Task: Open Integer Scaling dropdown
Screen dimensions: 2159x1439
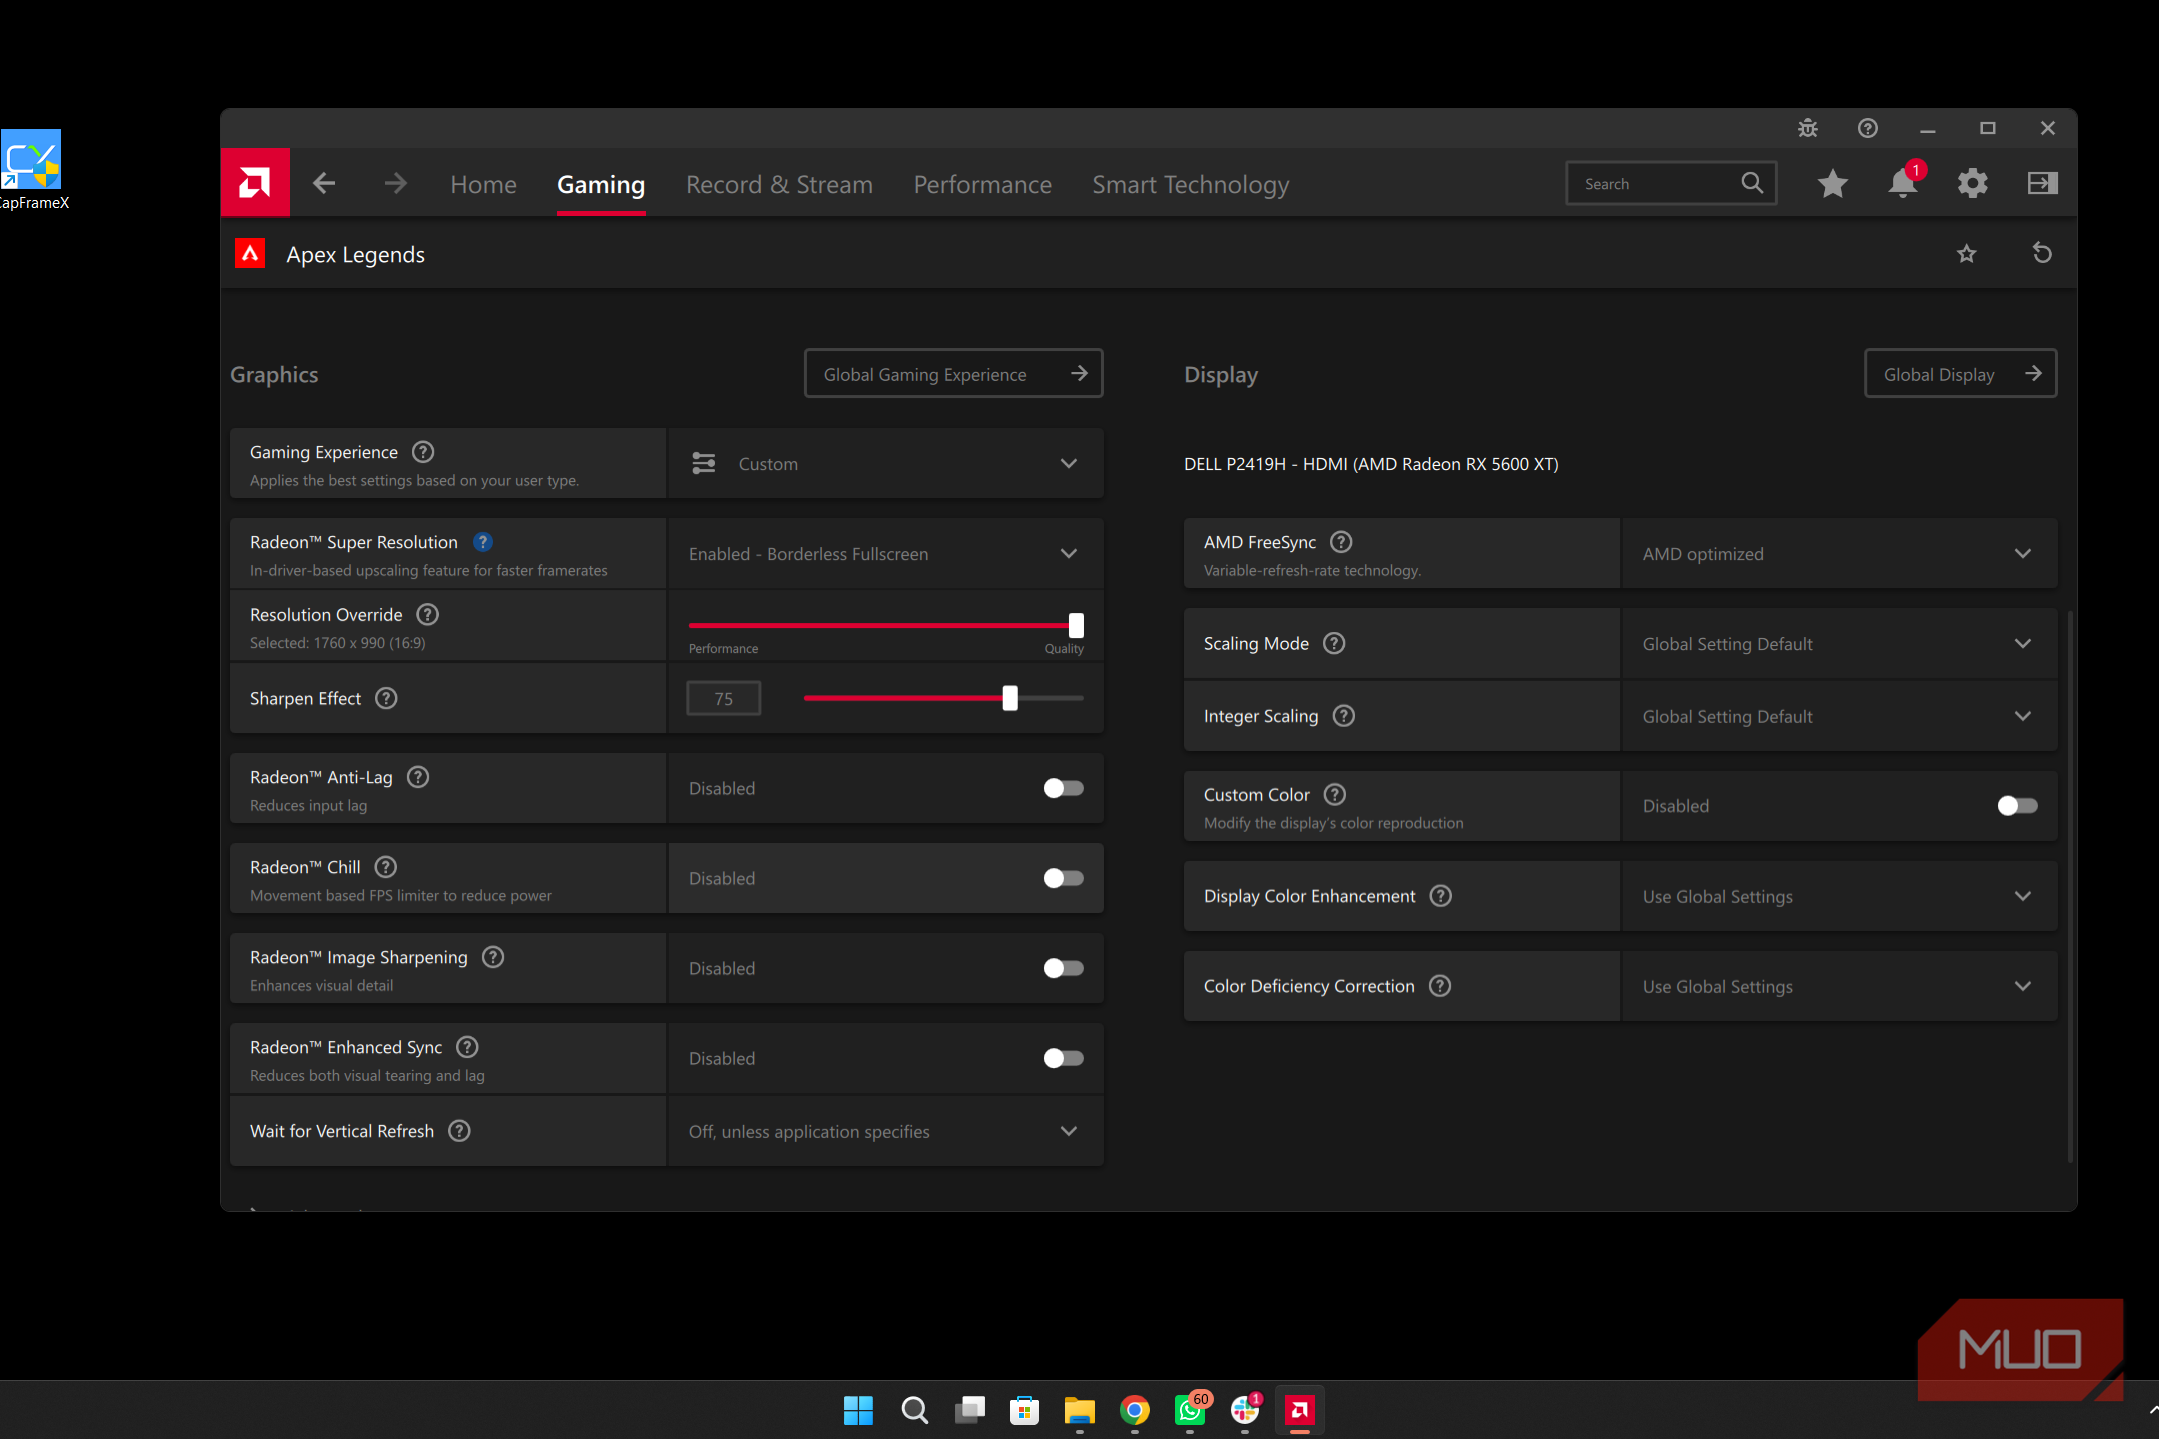Action: [1840, 716]
